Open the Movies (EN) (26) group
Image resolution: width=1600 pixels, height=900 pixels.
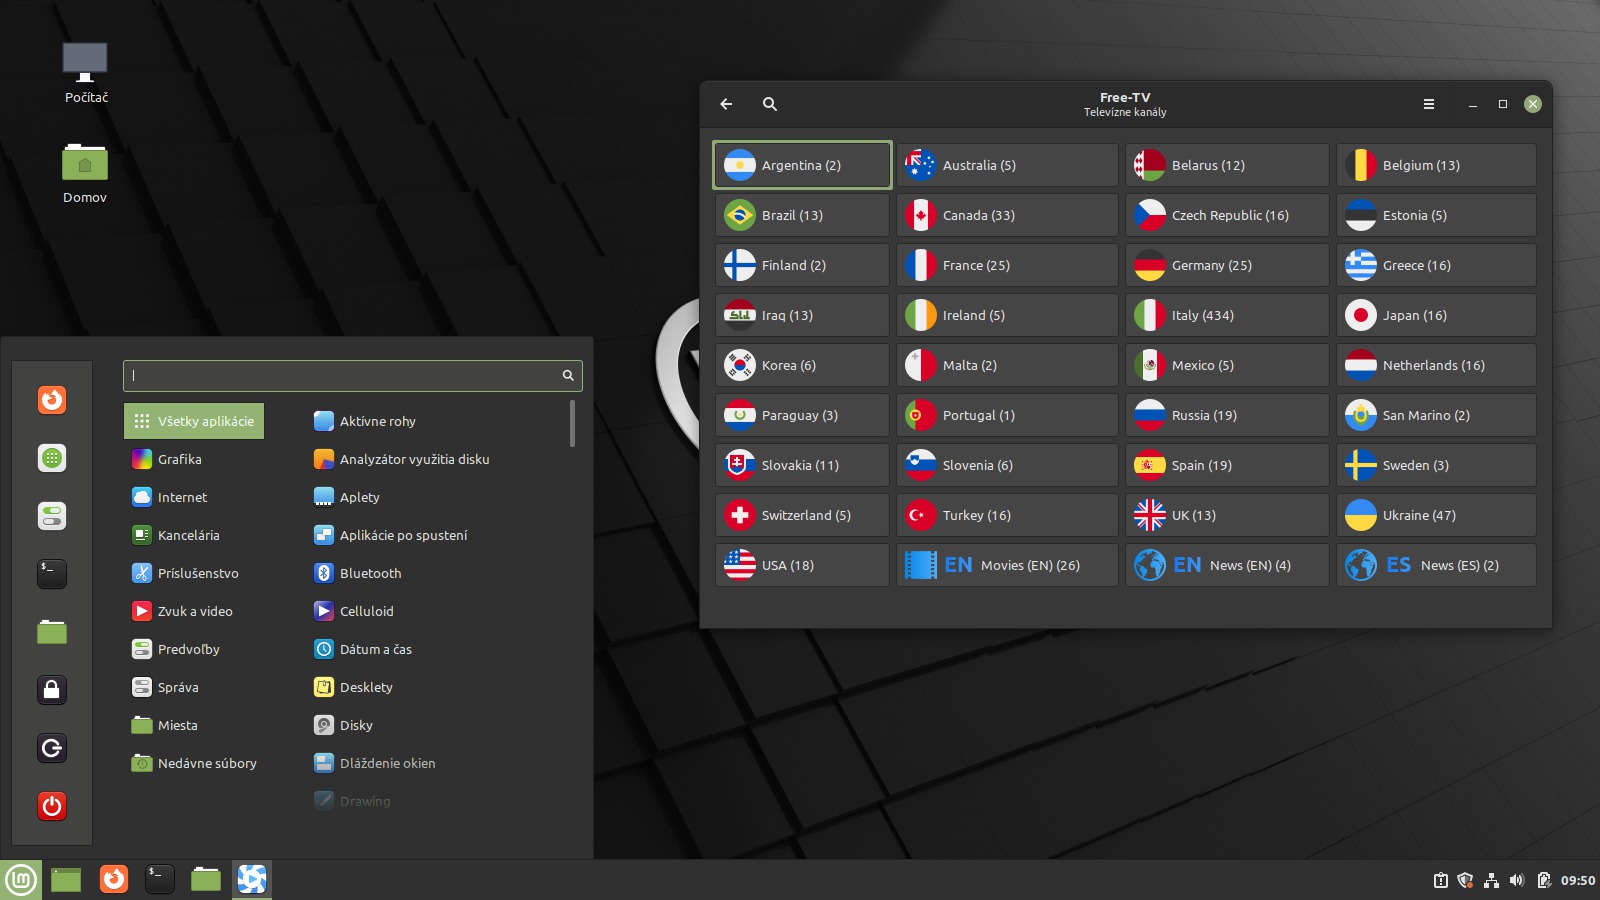tap(1007, 565)
